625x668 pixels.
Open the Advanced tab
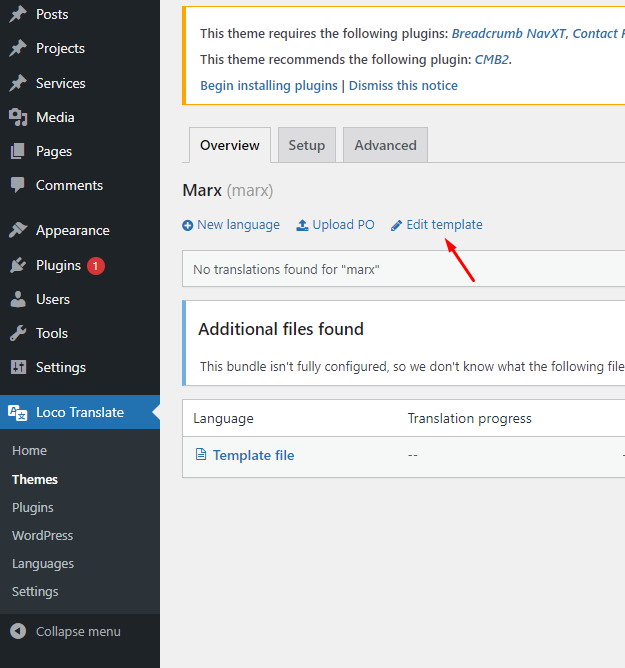click(x=385, y=145)
